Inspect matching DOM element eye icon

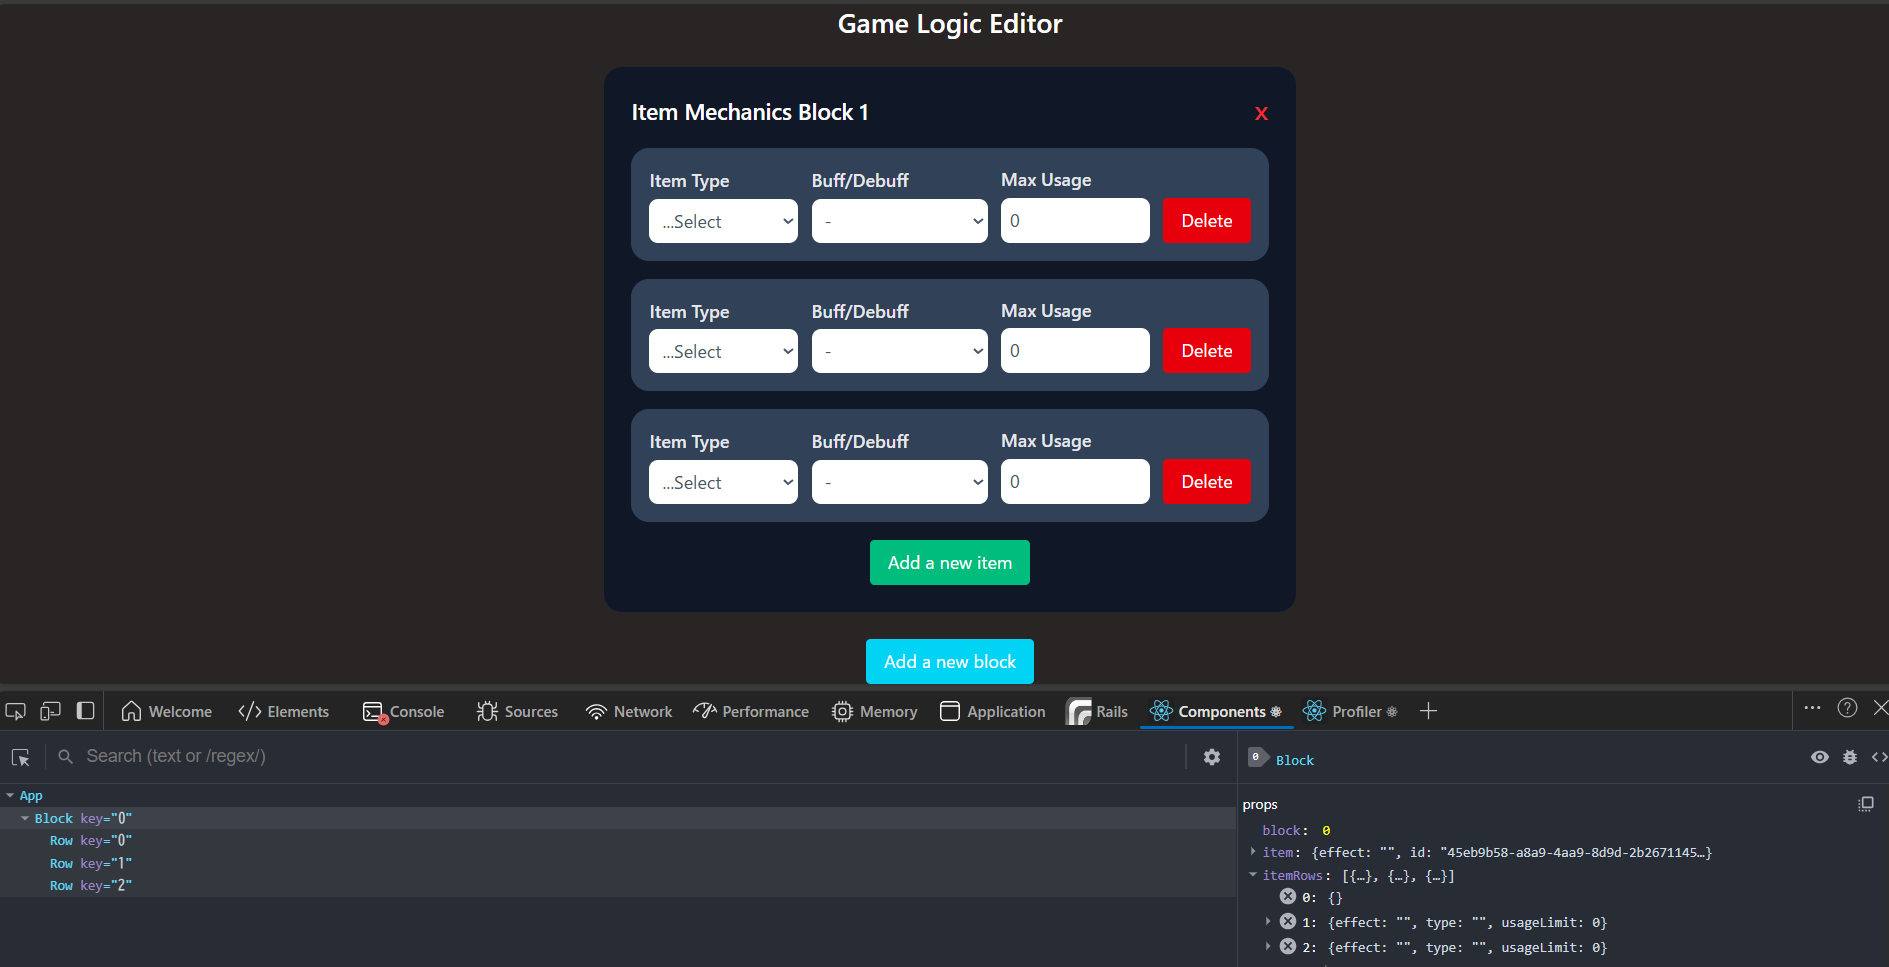click(x=1820, y=757)
